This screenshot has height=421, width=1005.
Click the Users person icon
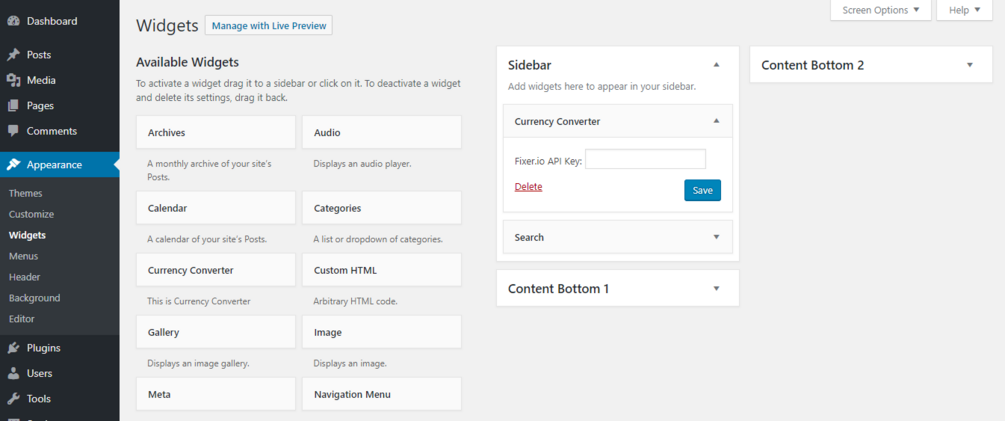pos(13,373)
